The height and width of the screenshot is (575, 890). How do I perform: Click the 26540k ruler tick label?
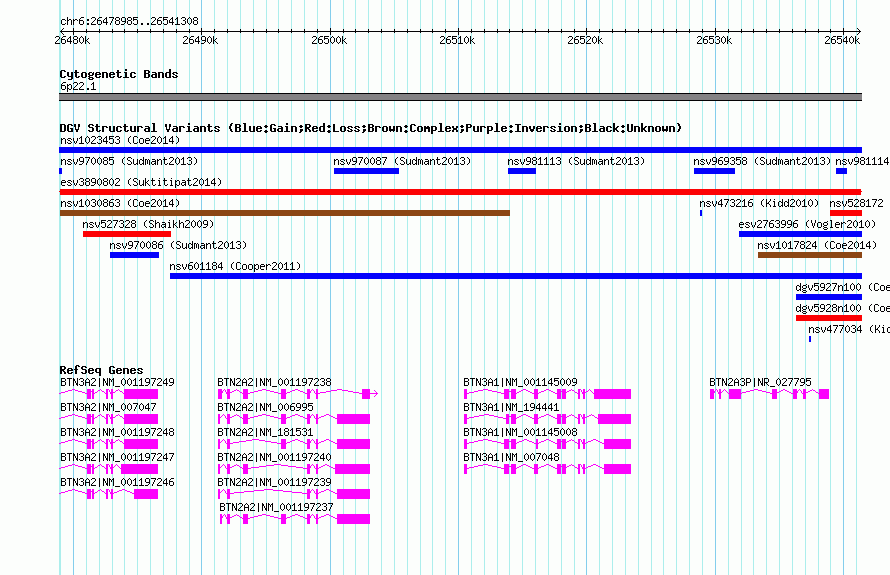(x=842, y=40)
